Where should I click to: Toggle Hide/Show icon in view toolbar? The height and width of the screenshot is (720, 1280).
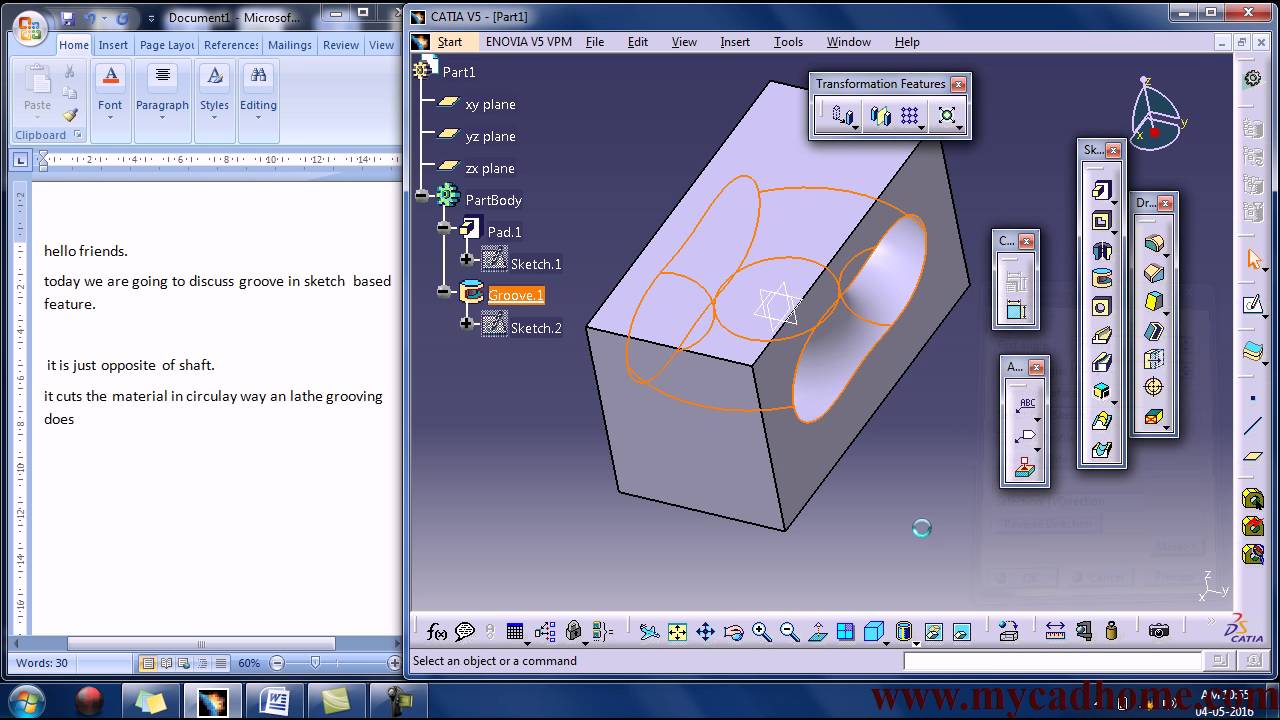(x=933, y=631)
